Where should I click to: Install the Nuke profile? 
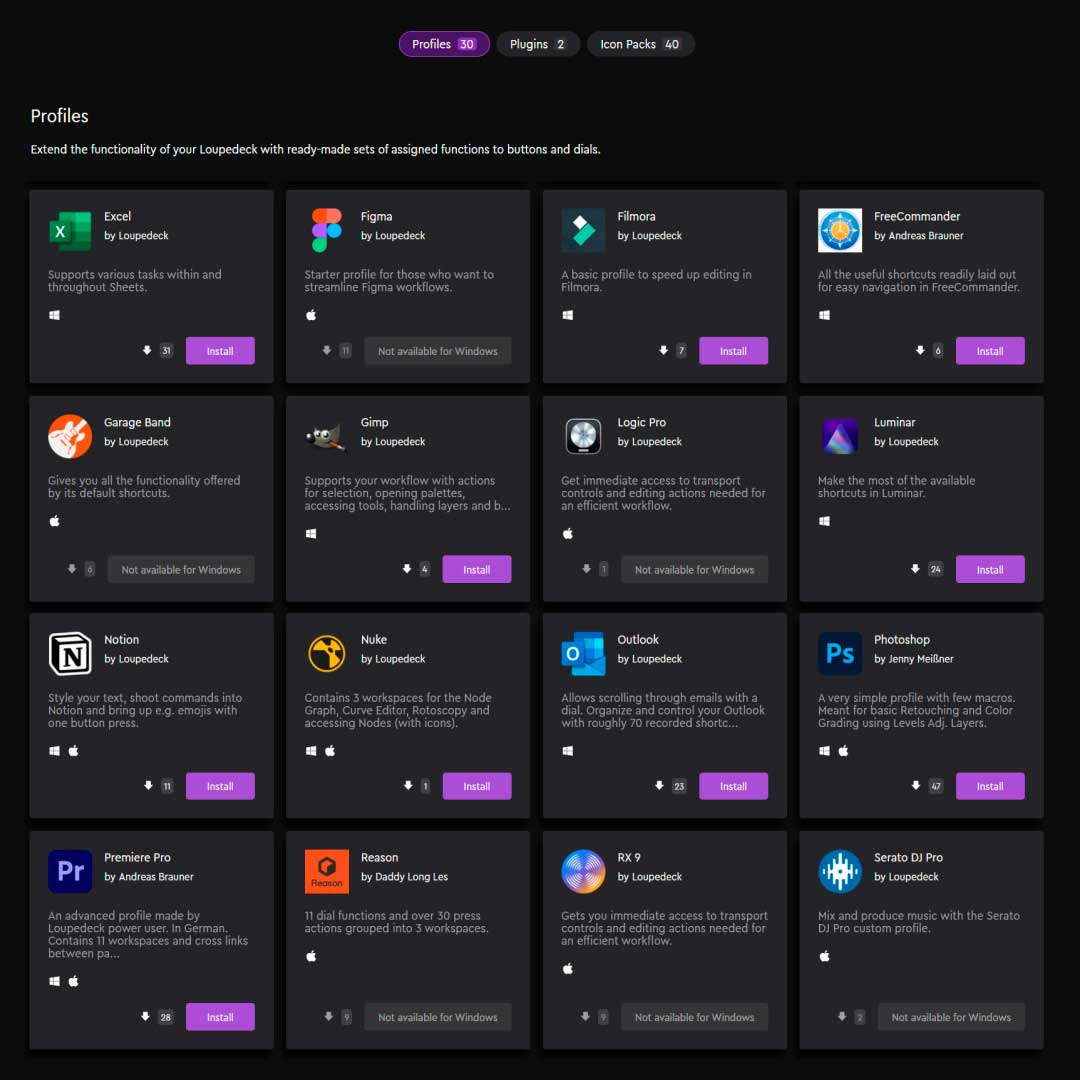point(477,786)
